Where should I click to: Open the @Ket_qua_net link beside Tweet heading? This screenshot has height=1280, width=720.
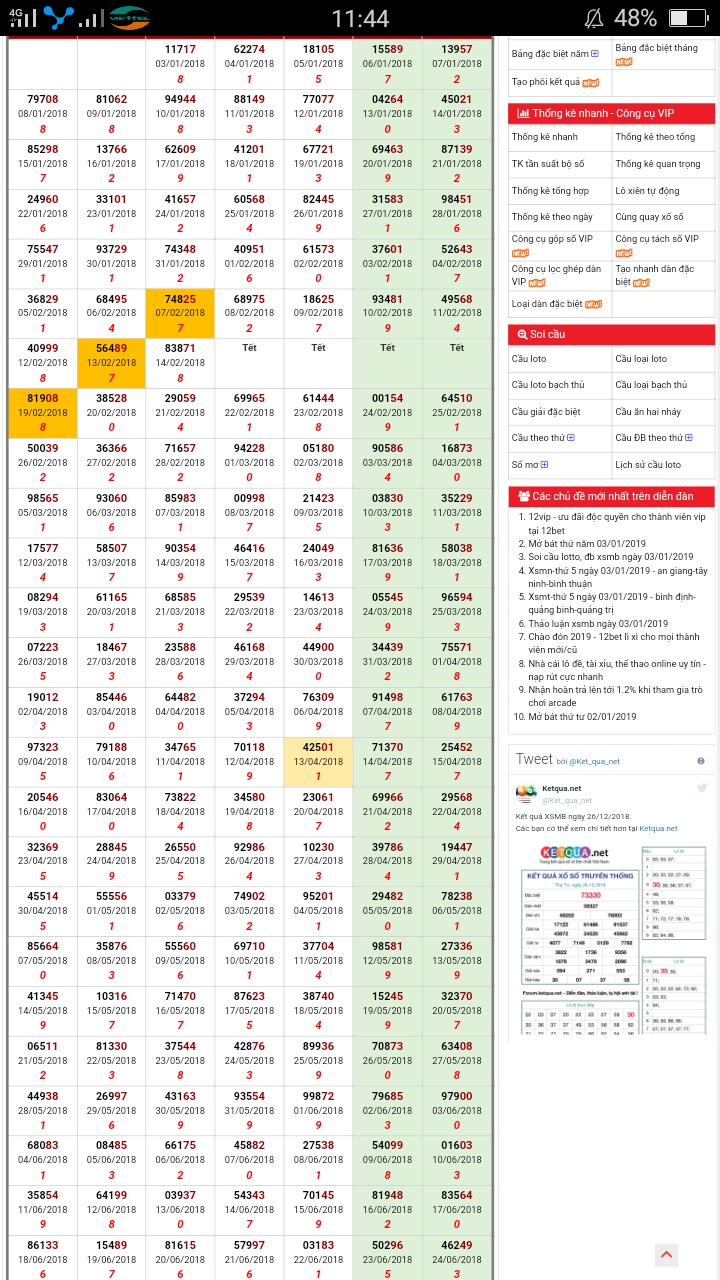596,762
